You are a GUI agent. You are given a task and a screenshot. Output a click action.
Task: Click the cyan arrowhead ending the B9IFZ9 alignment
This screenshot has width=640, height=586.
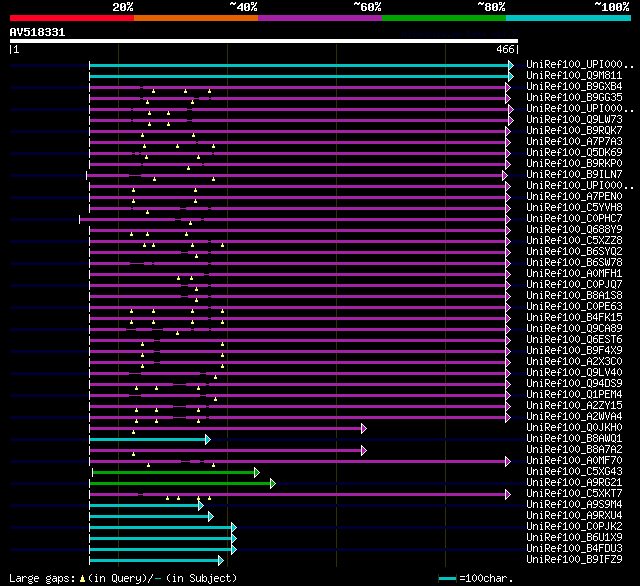(221, 561)
